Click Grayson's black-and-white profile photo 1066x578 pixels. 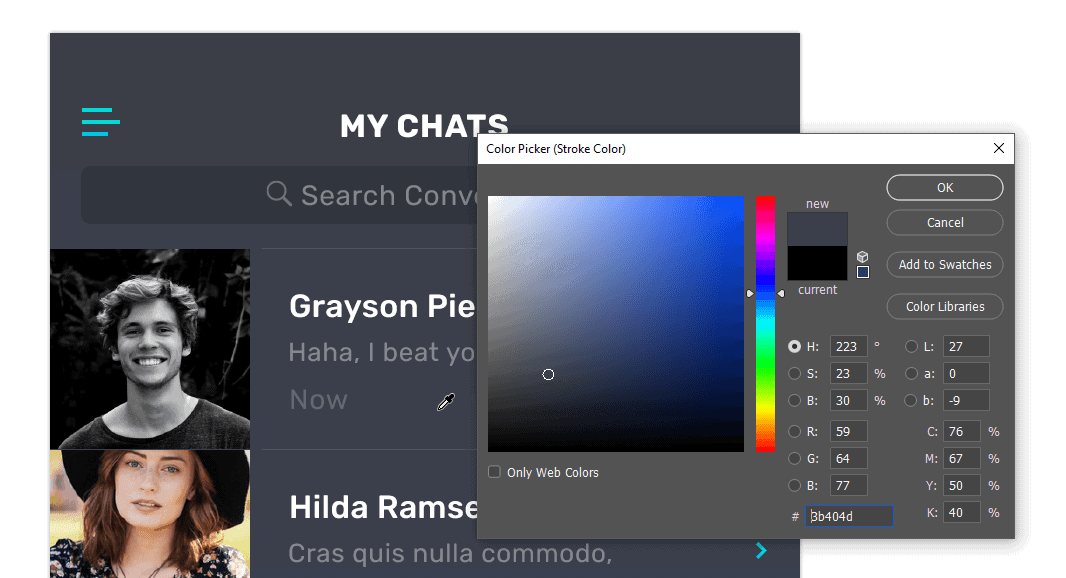(150, 349)
